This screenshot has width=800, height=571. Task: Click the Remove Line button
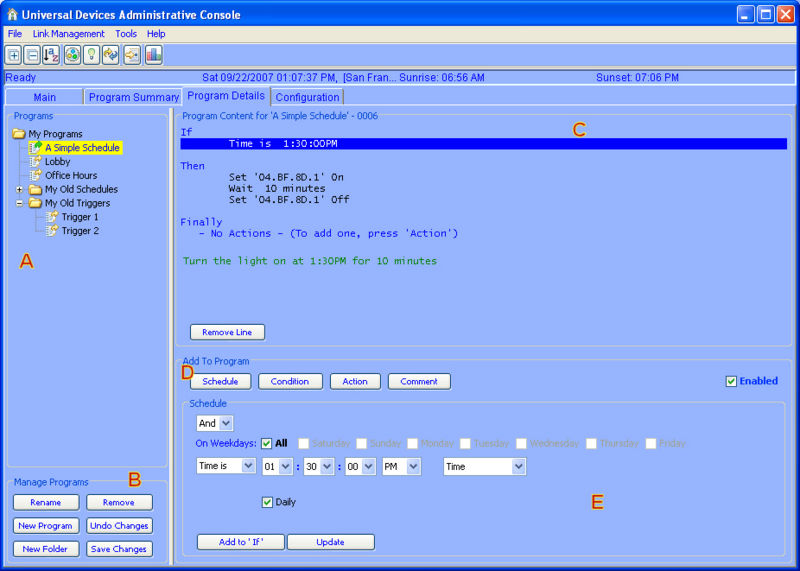click(x=227, y=332)
